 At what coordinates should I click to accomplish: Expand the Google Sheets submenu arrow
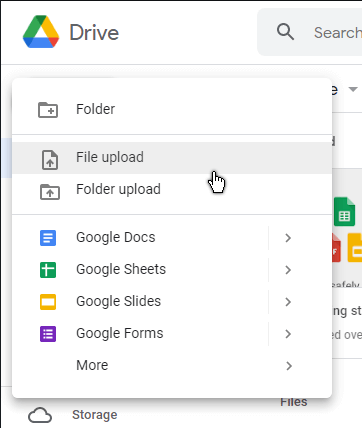tap(288, 270)
